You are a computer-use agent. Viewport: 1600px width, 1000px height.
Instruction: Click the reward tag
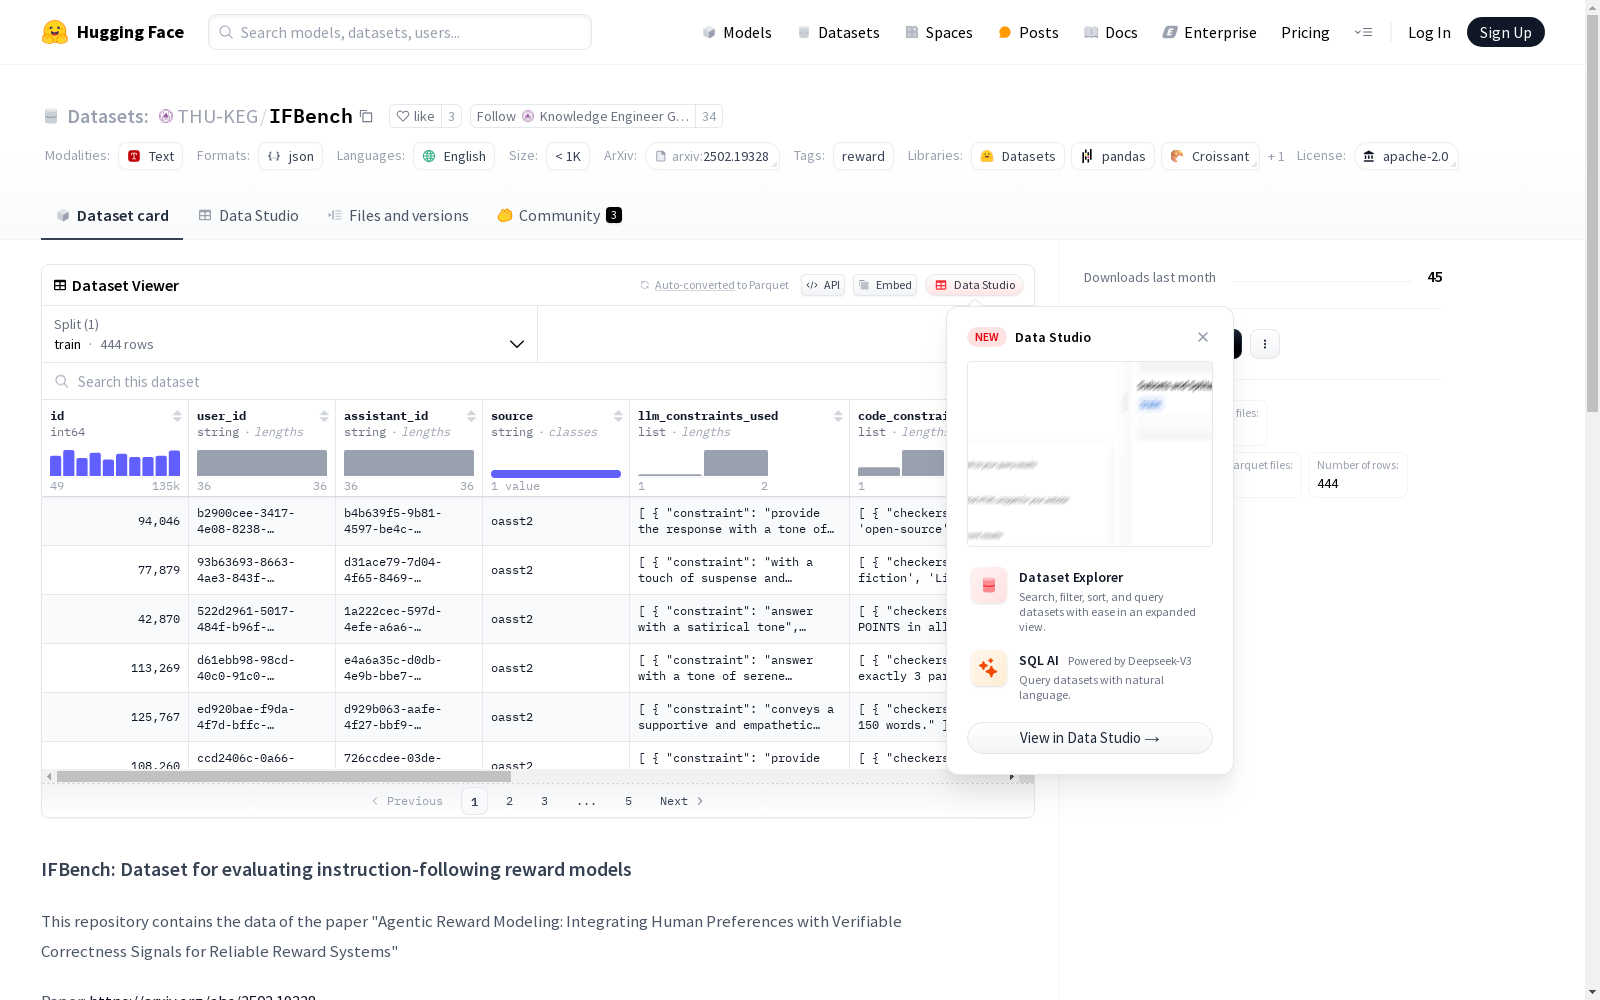863,156
